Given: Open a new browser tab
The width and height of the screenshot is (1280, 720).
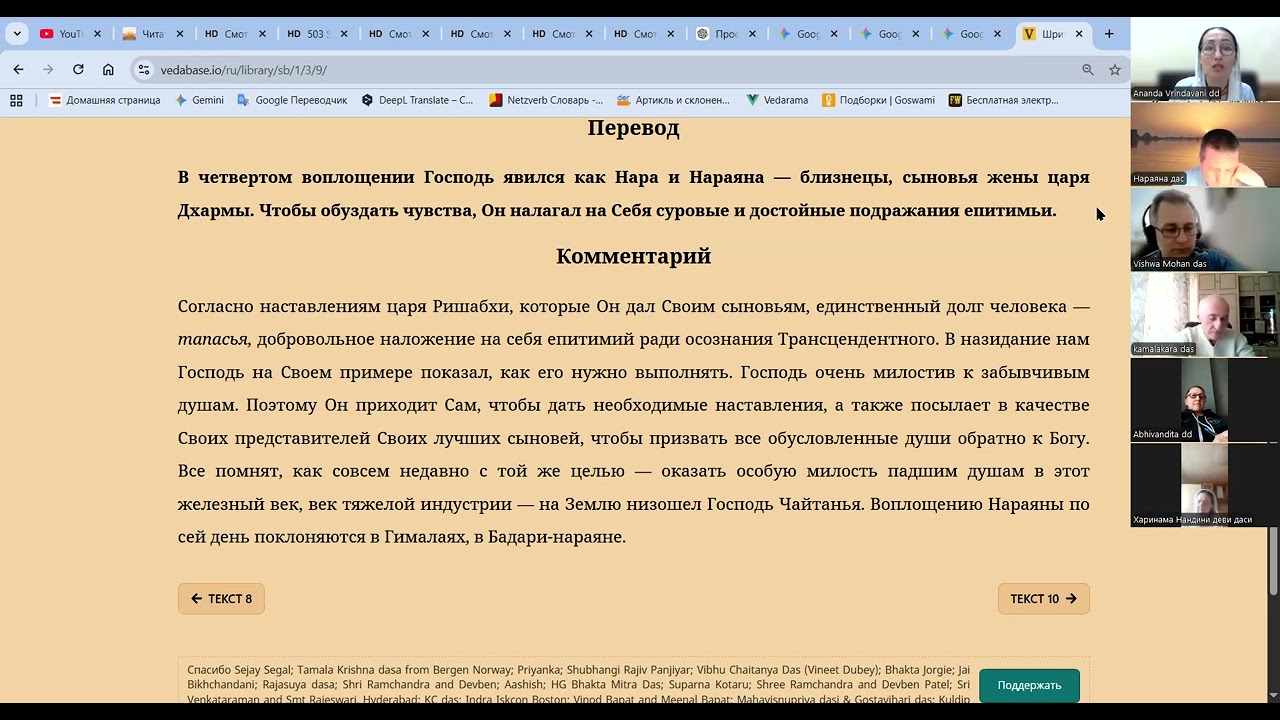Looking at the screenshot, I should click(1109, 34).
